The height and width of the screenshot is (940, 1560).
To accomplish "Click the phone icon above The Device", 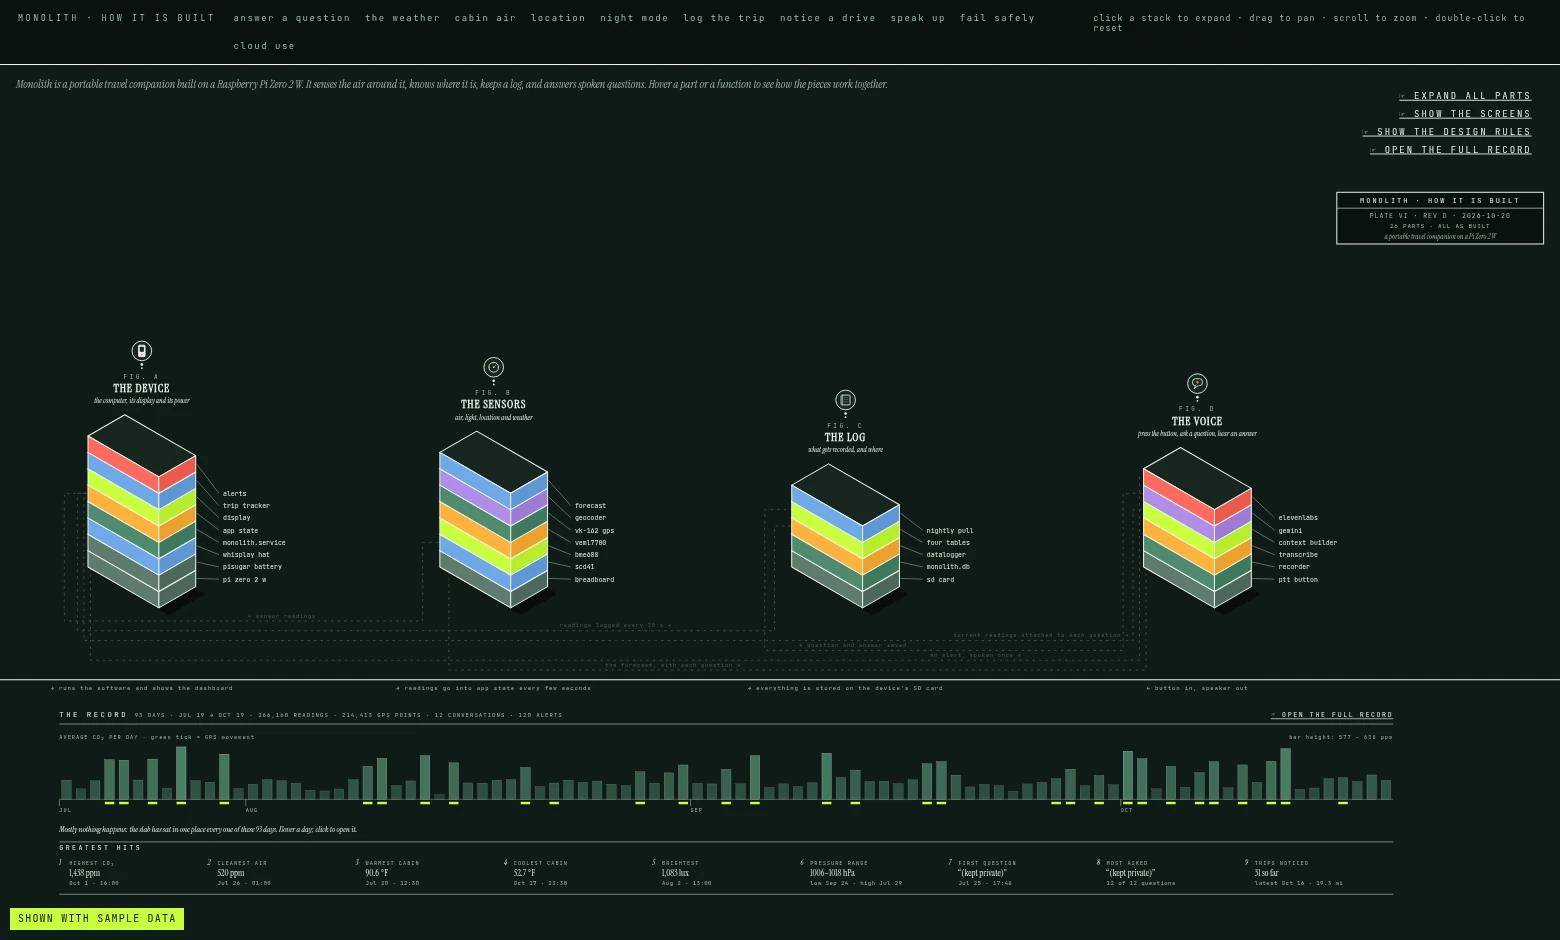I will (x=141, y=351).
